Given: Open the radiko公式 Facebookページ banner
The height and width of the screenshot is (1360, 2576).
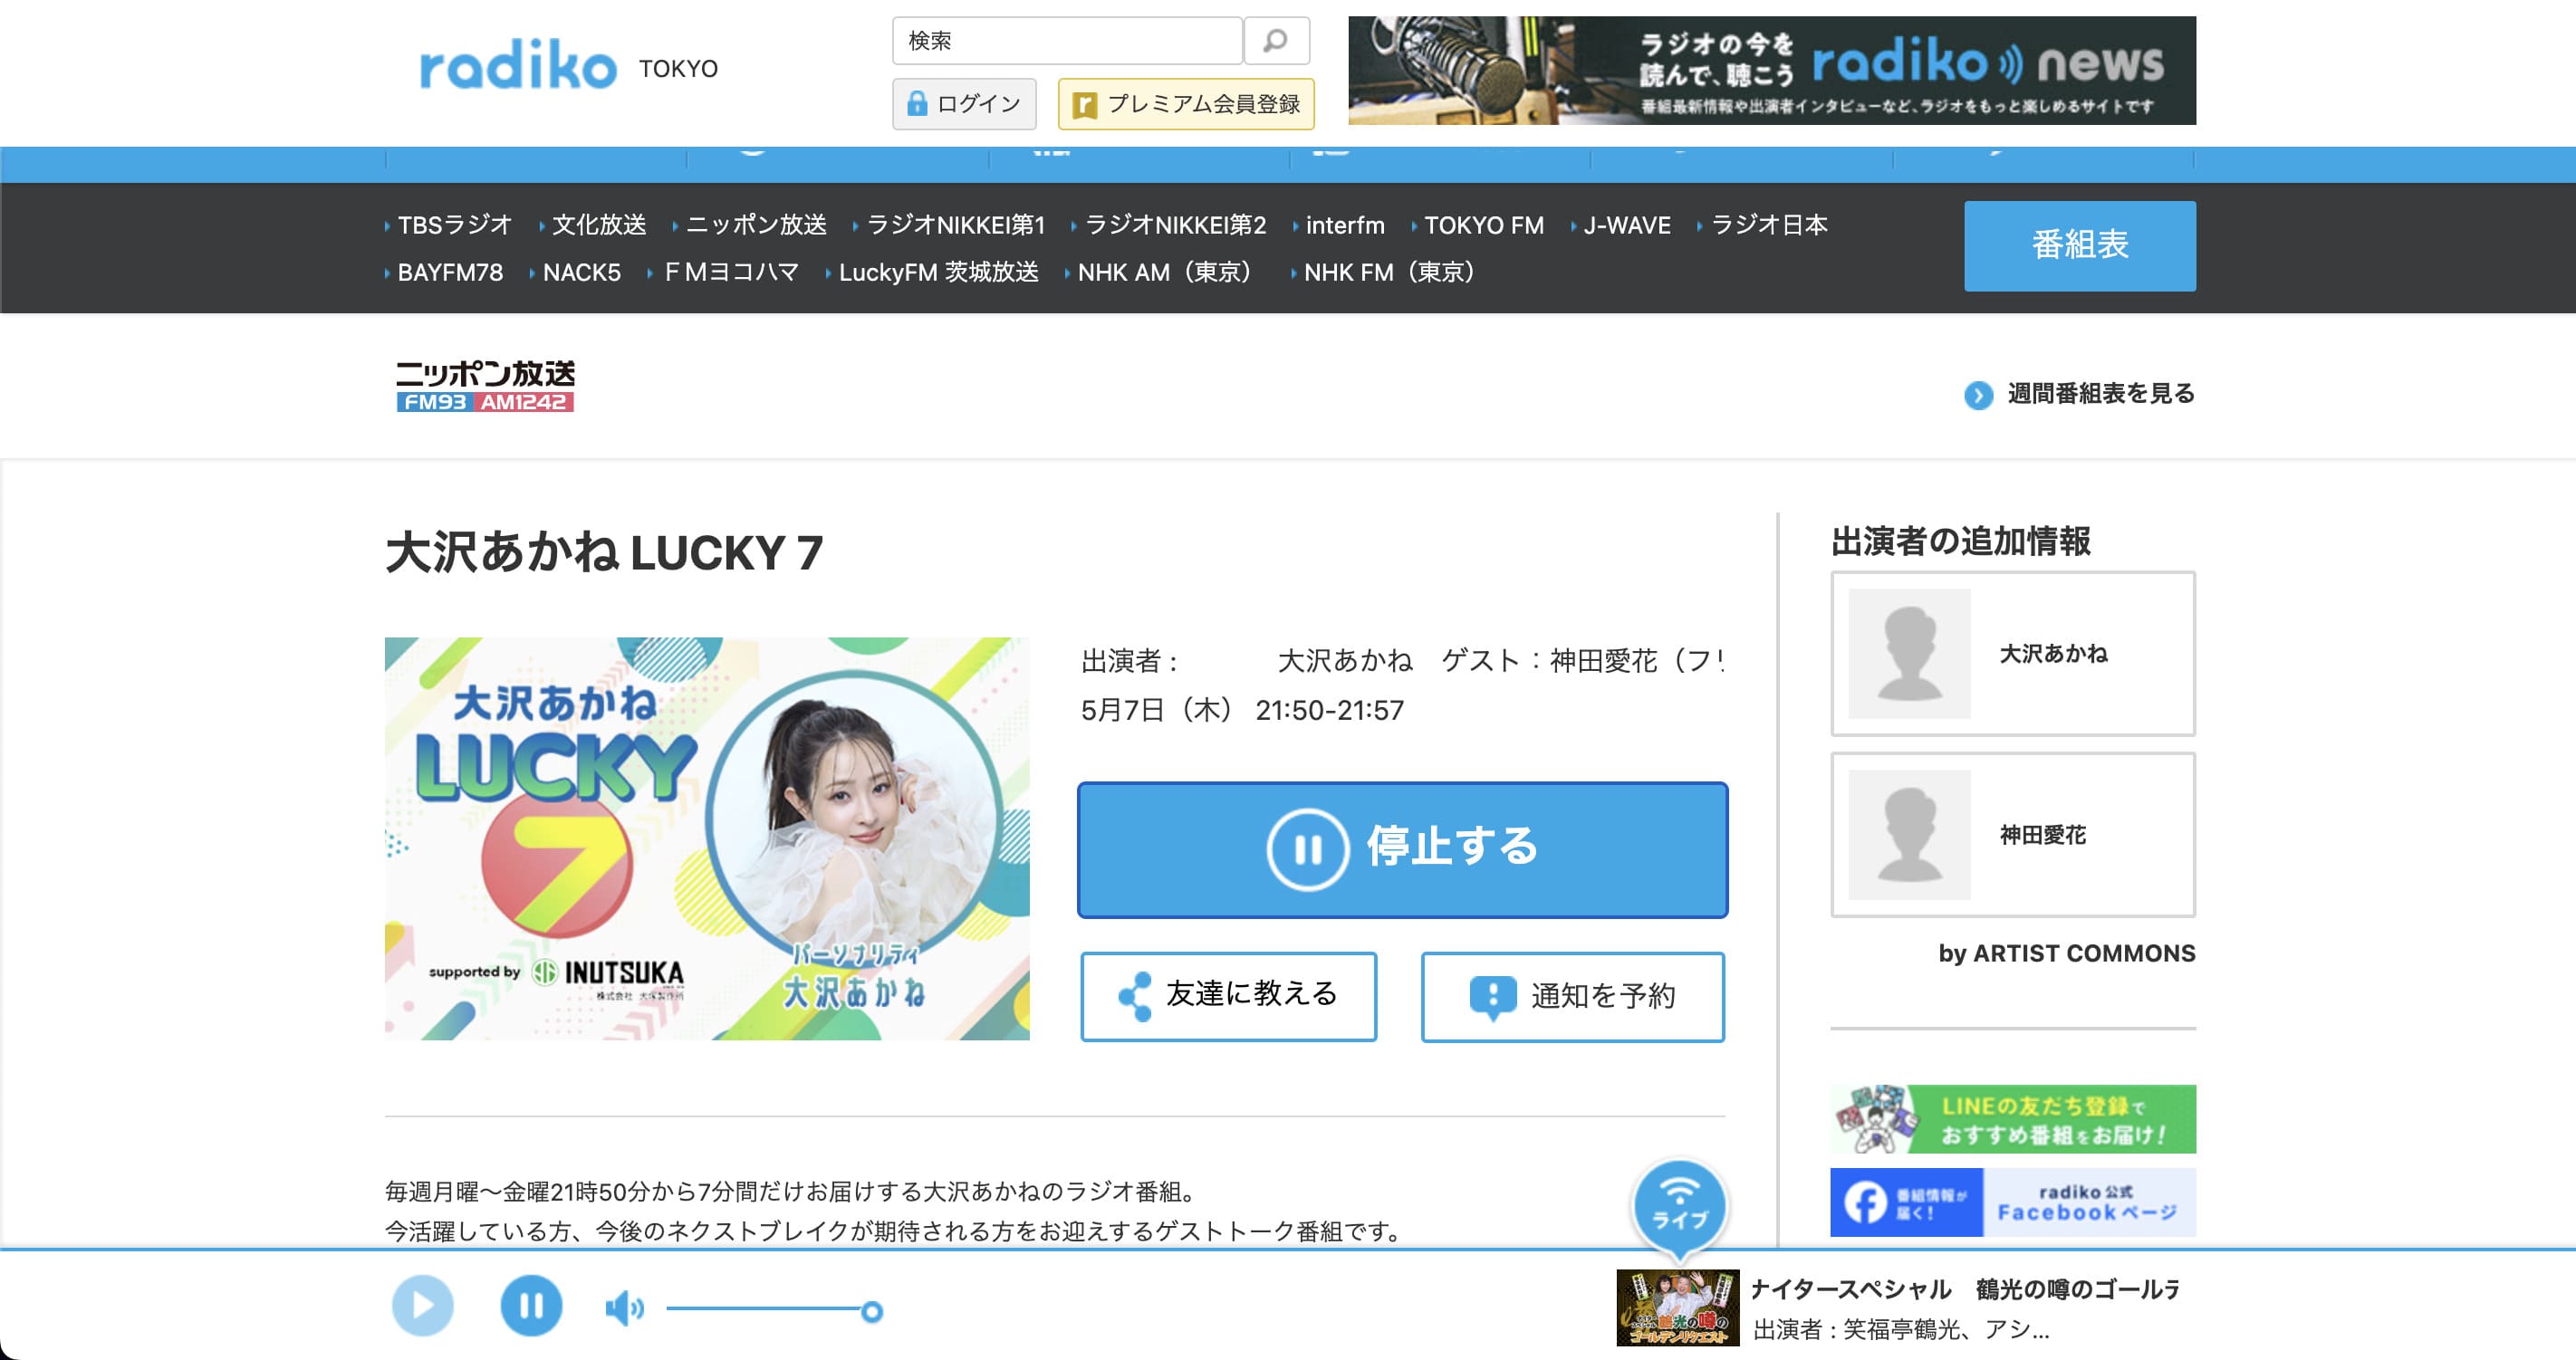Looking at the screenshot, I should (2012, 1202).
